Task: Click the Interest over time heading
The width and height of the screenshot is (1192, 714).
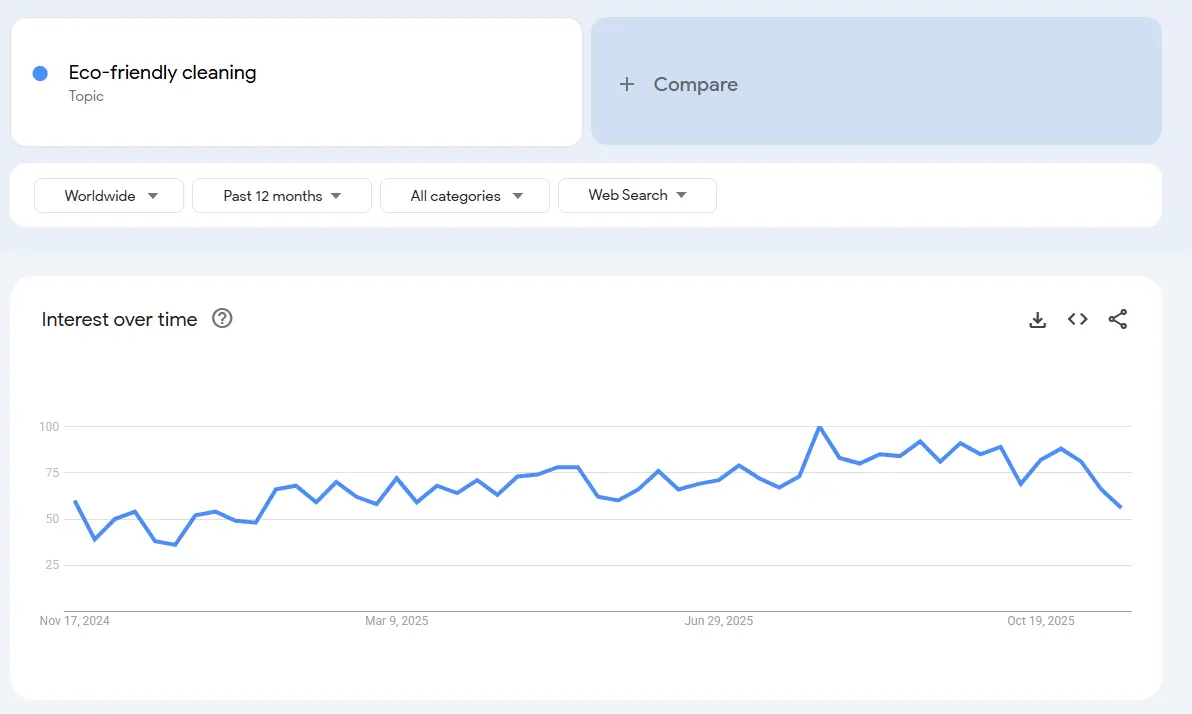Action: (119, 319)
